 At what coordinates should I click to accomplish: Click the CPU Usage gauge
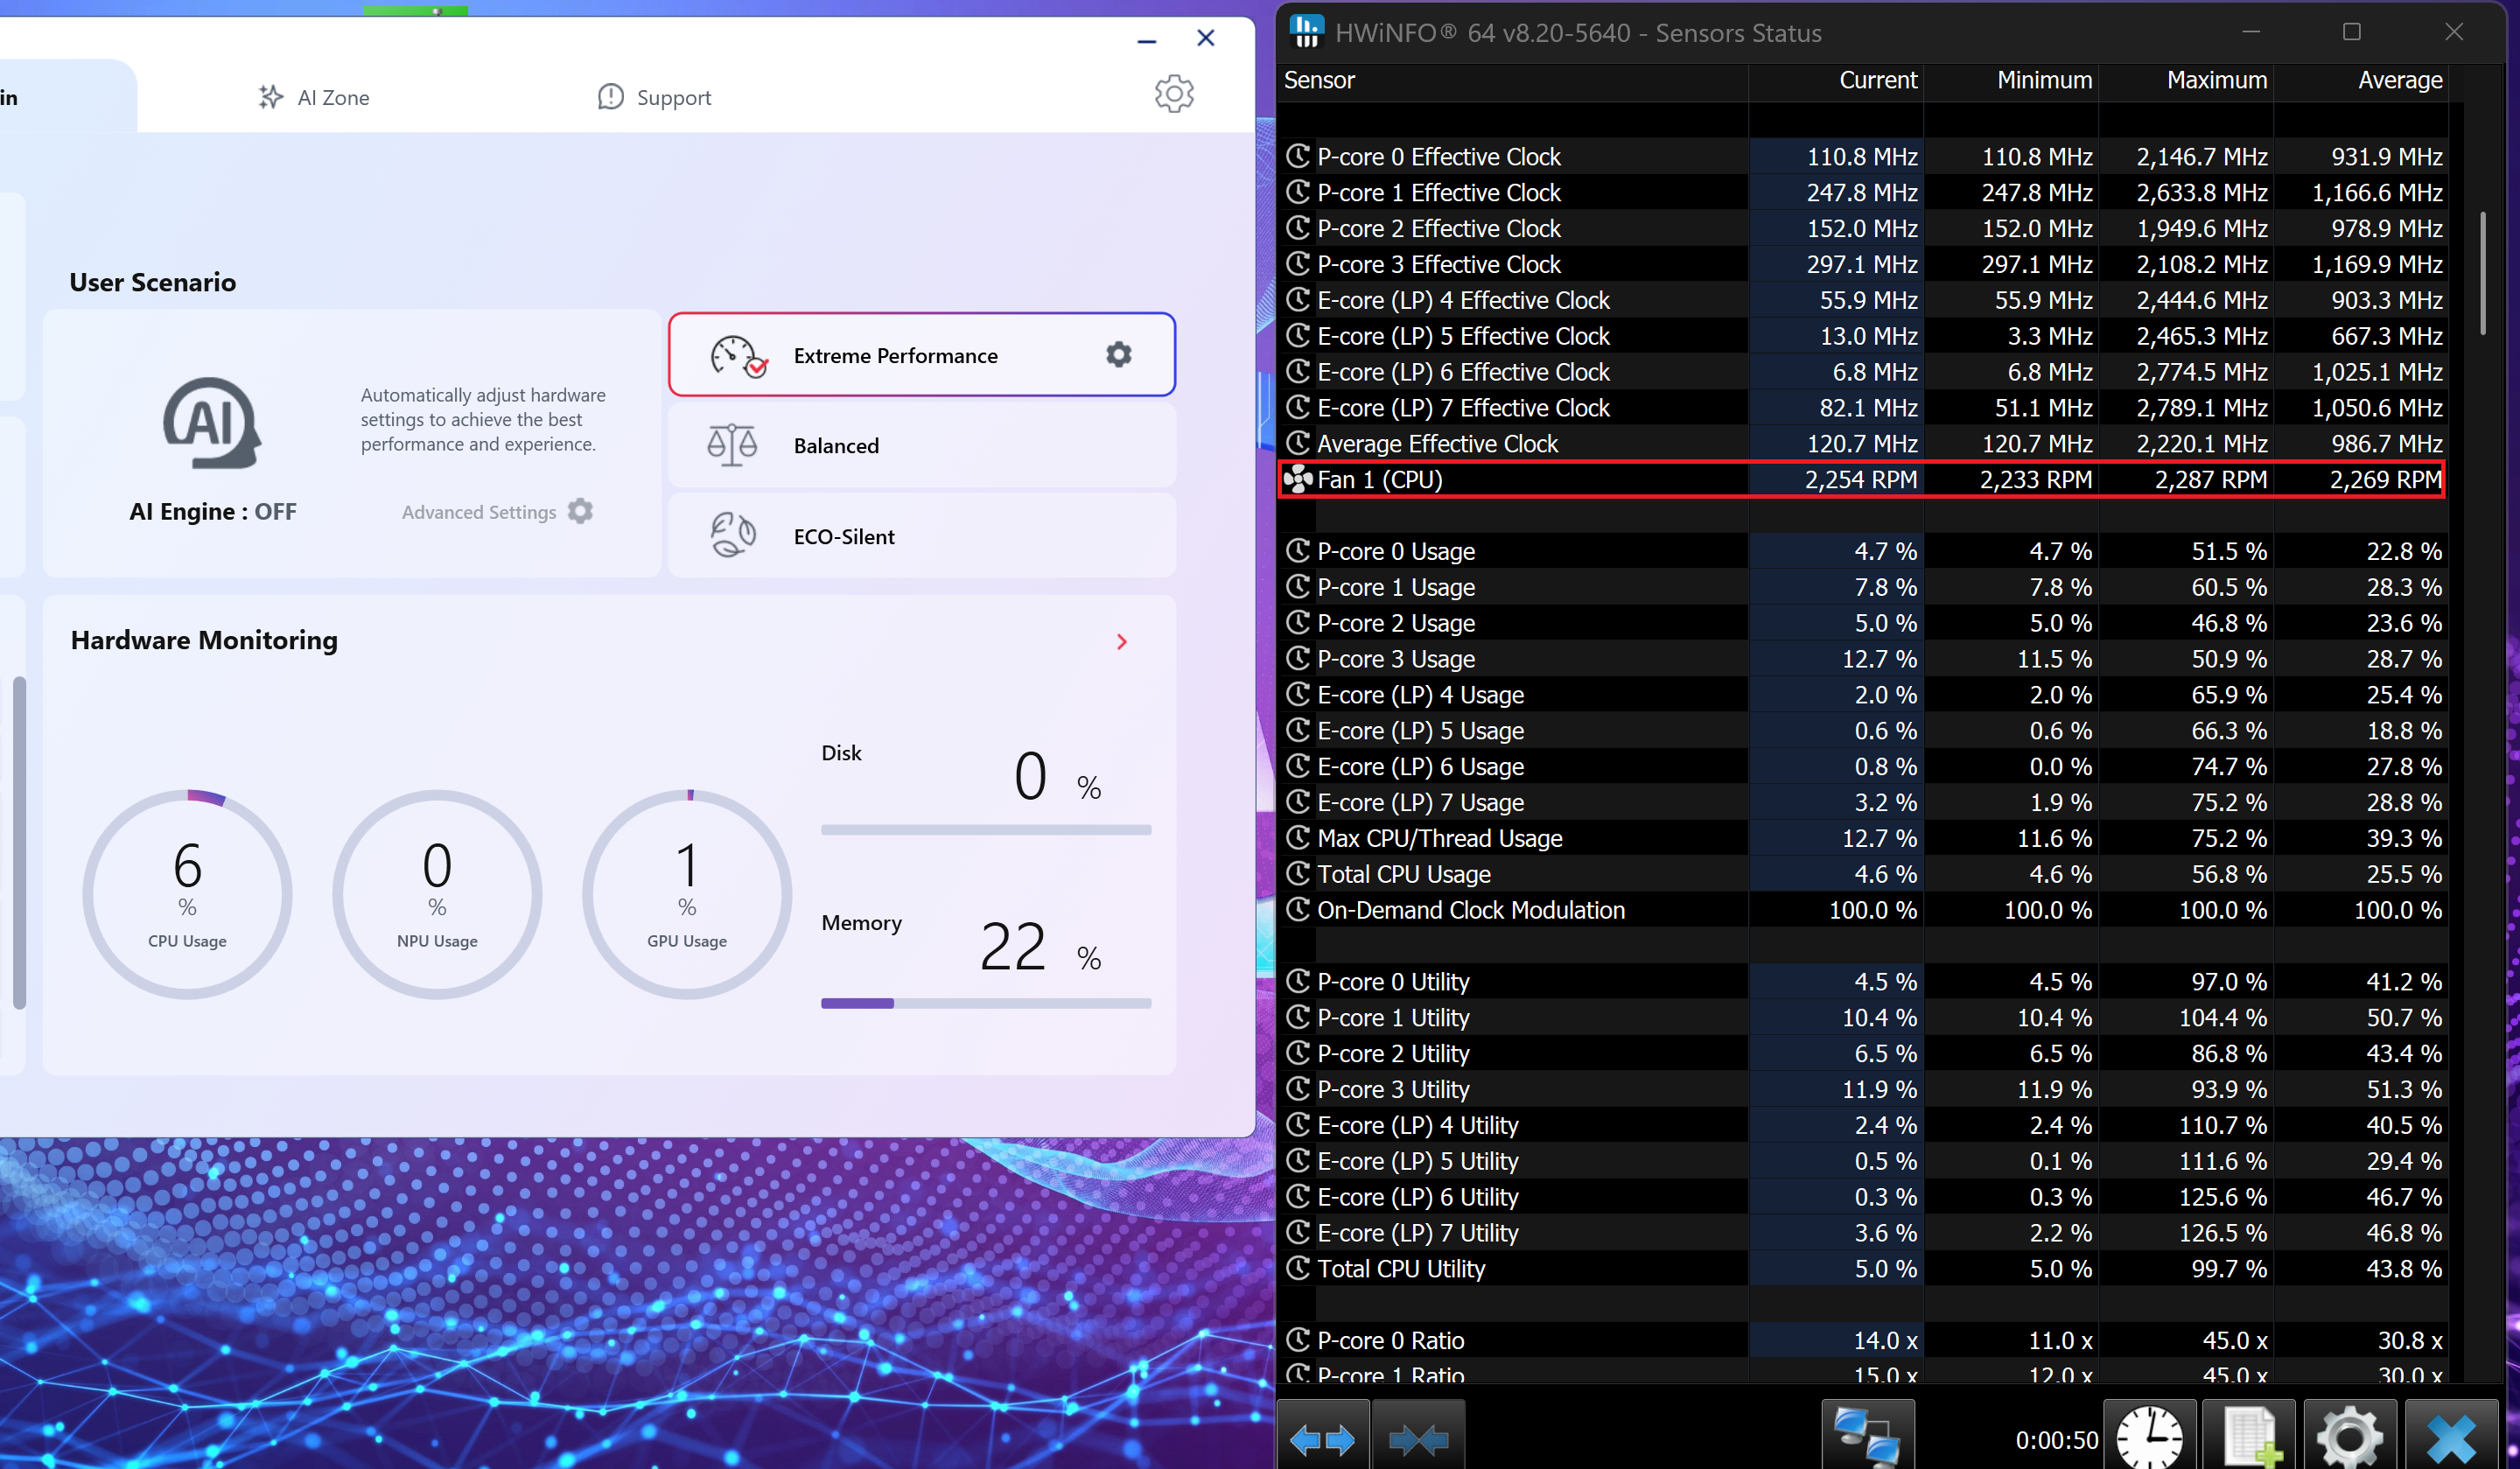[x=187, y=894]
